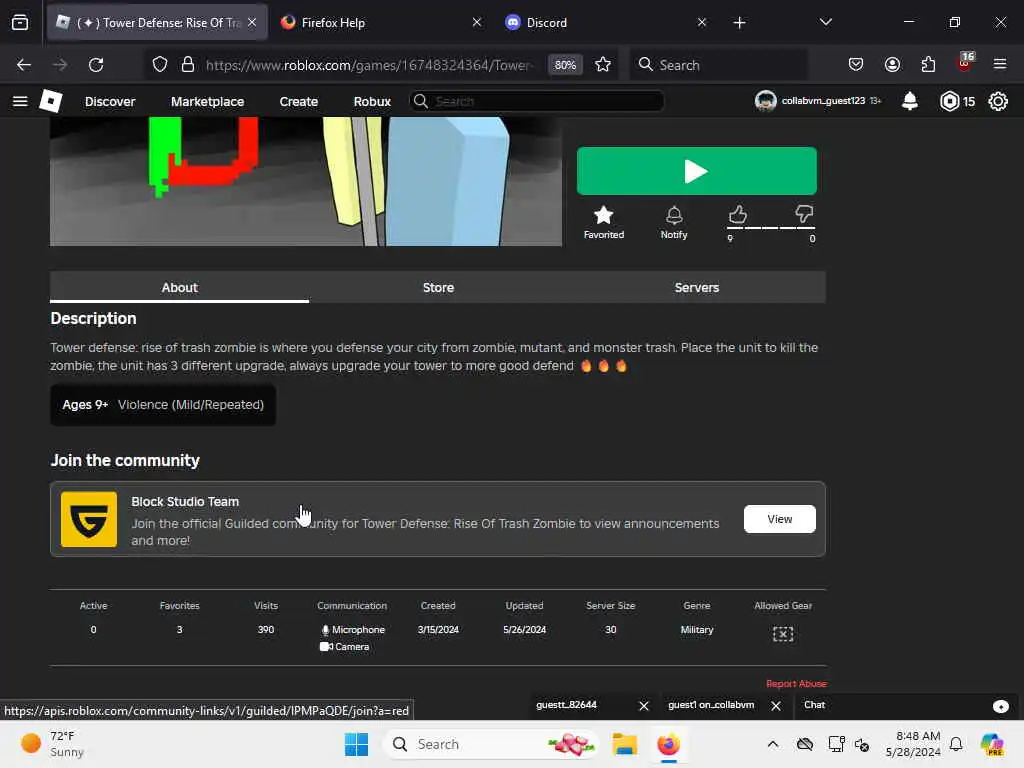The image size is (1024, 768).
Task: Open the weather widget showing 72°F Sunny
Action: (x=54, y=744)
